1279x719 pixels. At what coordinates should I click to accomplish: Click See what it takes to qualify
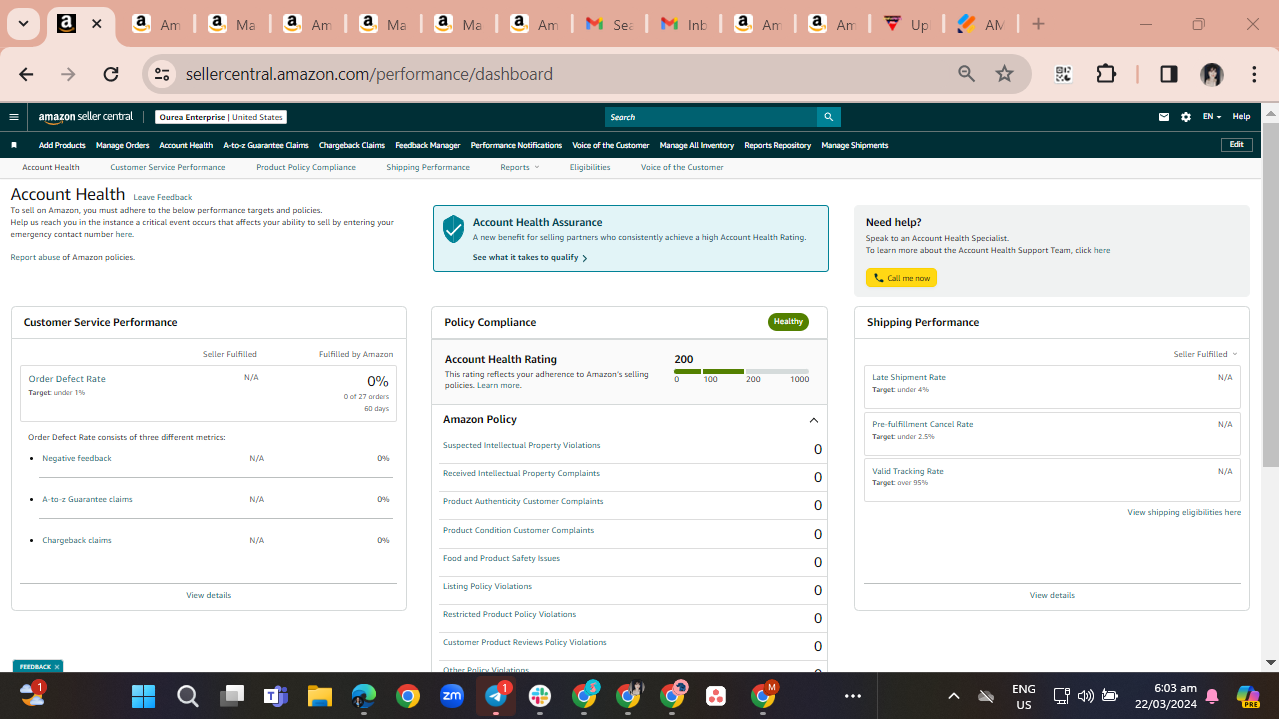click(530, 258)
